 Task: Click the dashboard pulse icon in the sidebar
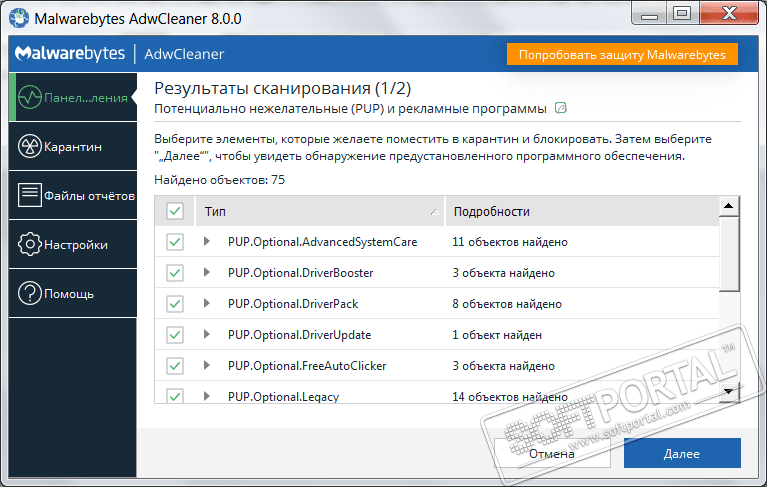[x=30, y=97]
